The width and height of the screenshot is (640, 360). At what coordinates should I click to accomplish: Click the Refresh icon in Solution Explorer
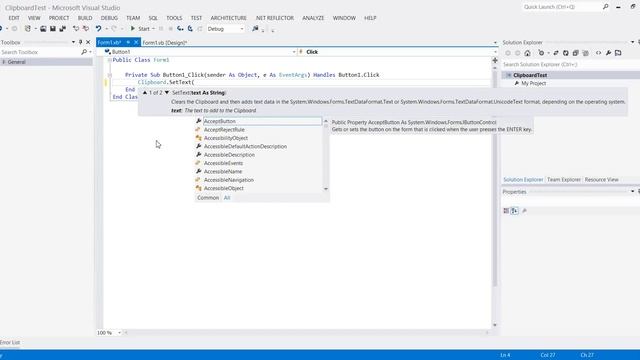click(x=566, y=53)
